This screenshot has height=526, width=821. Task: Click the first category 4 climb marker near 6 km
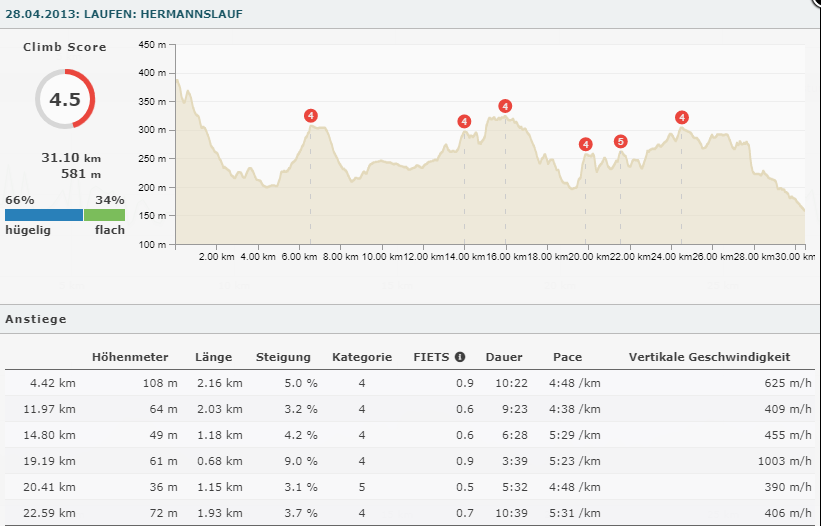click(x=311, y=116)
